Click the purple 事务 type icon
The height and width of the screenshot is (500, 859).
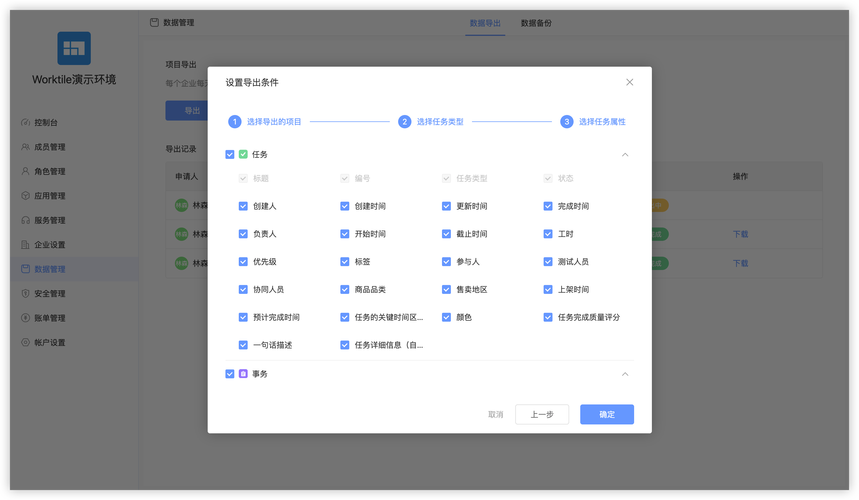pos(243,373)
